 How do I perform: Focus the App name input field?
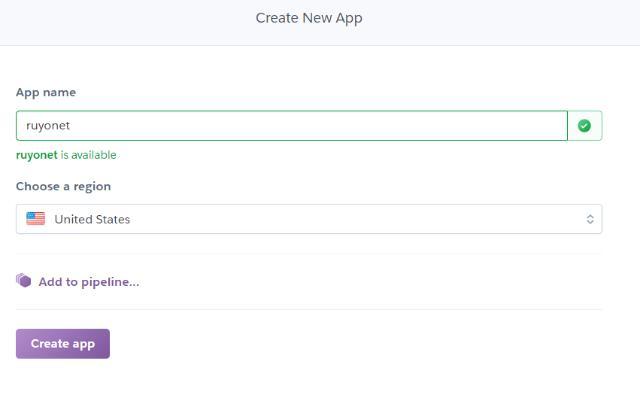click(292, 126)
